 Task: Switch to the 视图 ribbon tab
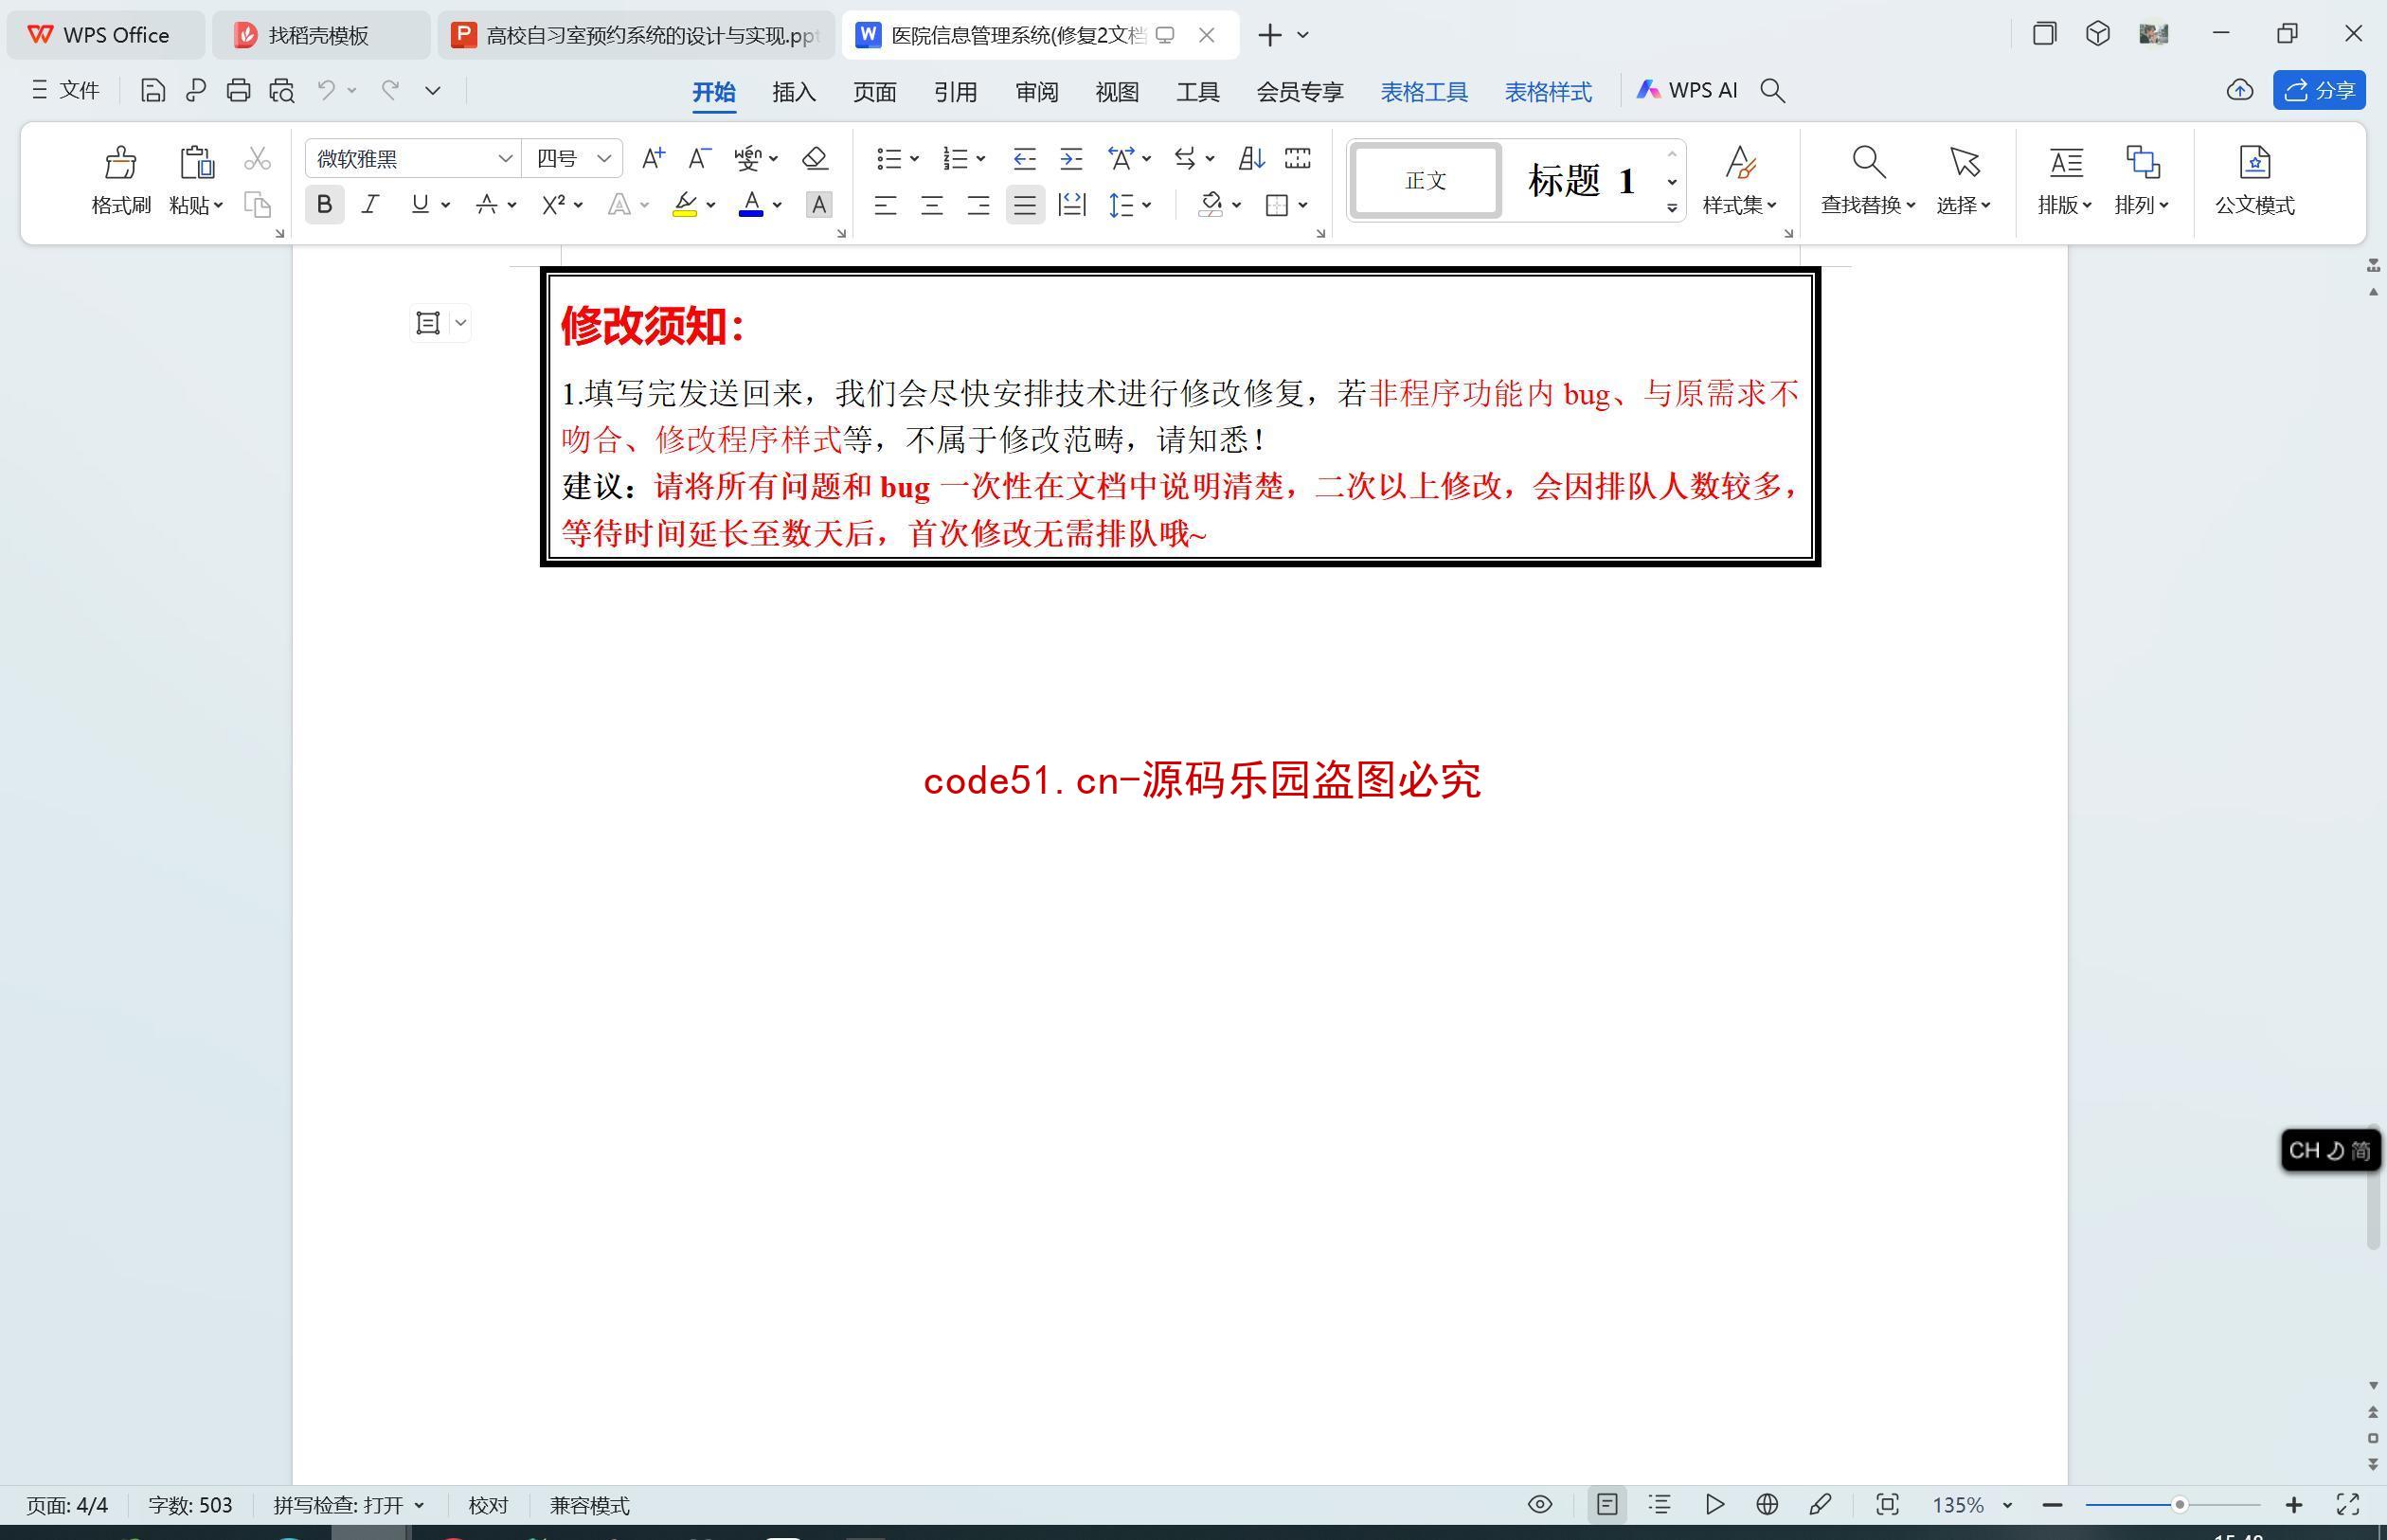pos(1114,91)
